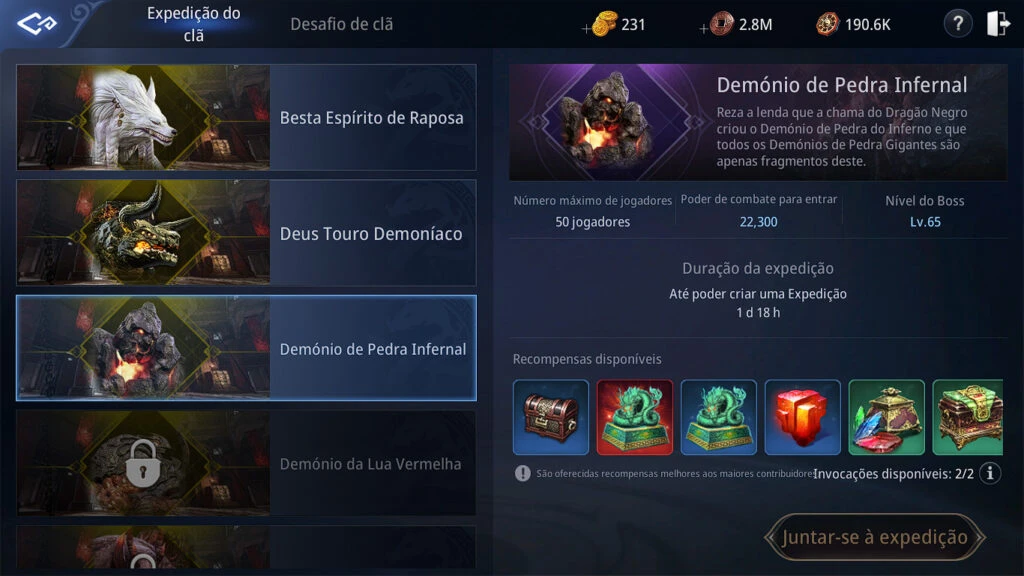Switch to Desafio de clã tab
The image size is (1024, 576).
click(x=342, y=24)
